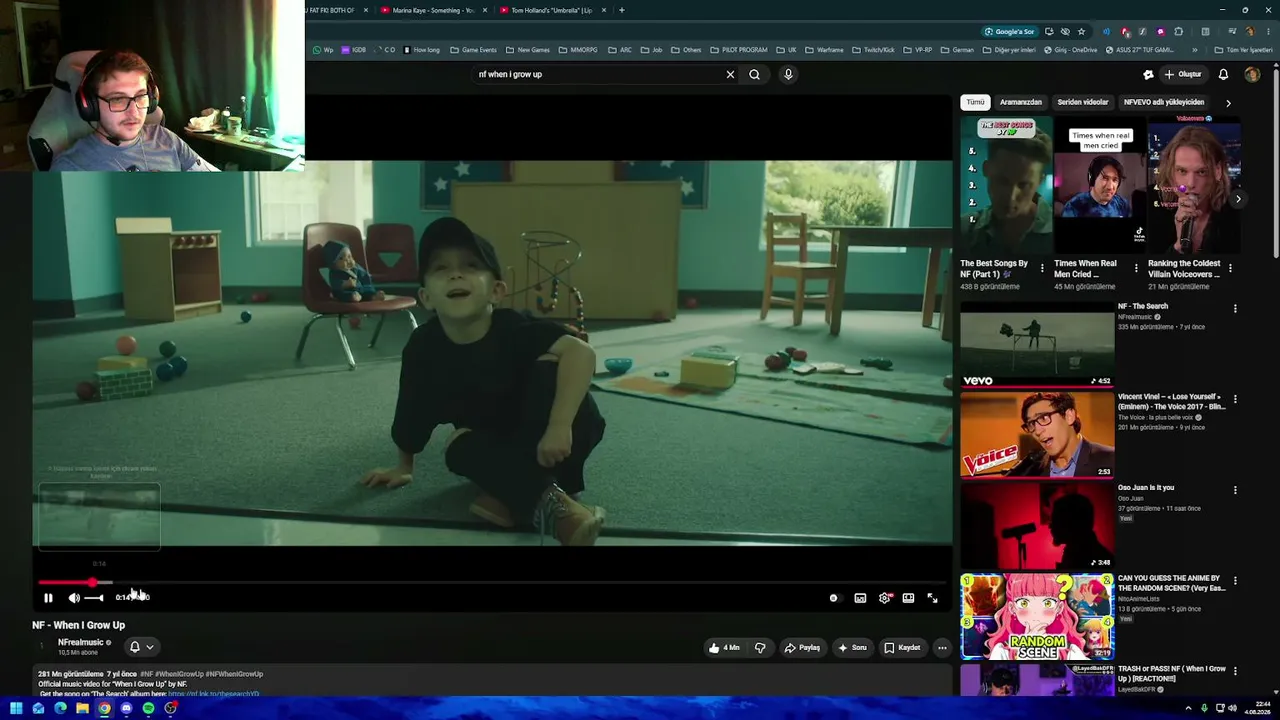Open the YouTube account avatar menu
The height and width of the screenshot is (720, 1280).
point(1252,74)
